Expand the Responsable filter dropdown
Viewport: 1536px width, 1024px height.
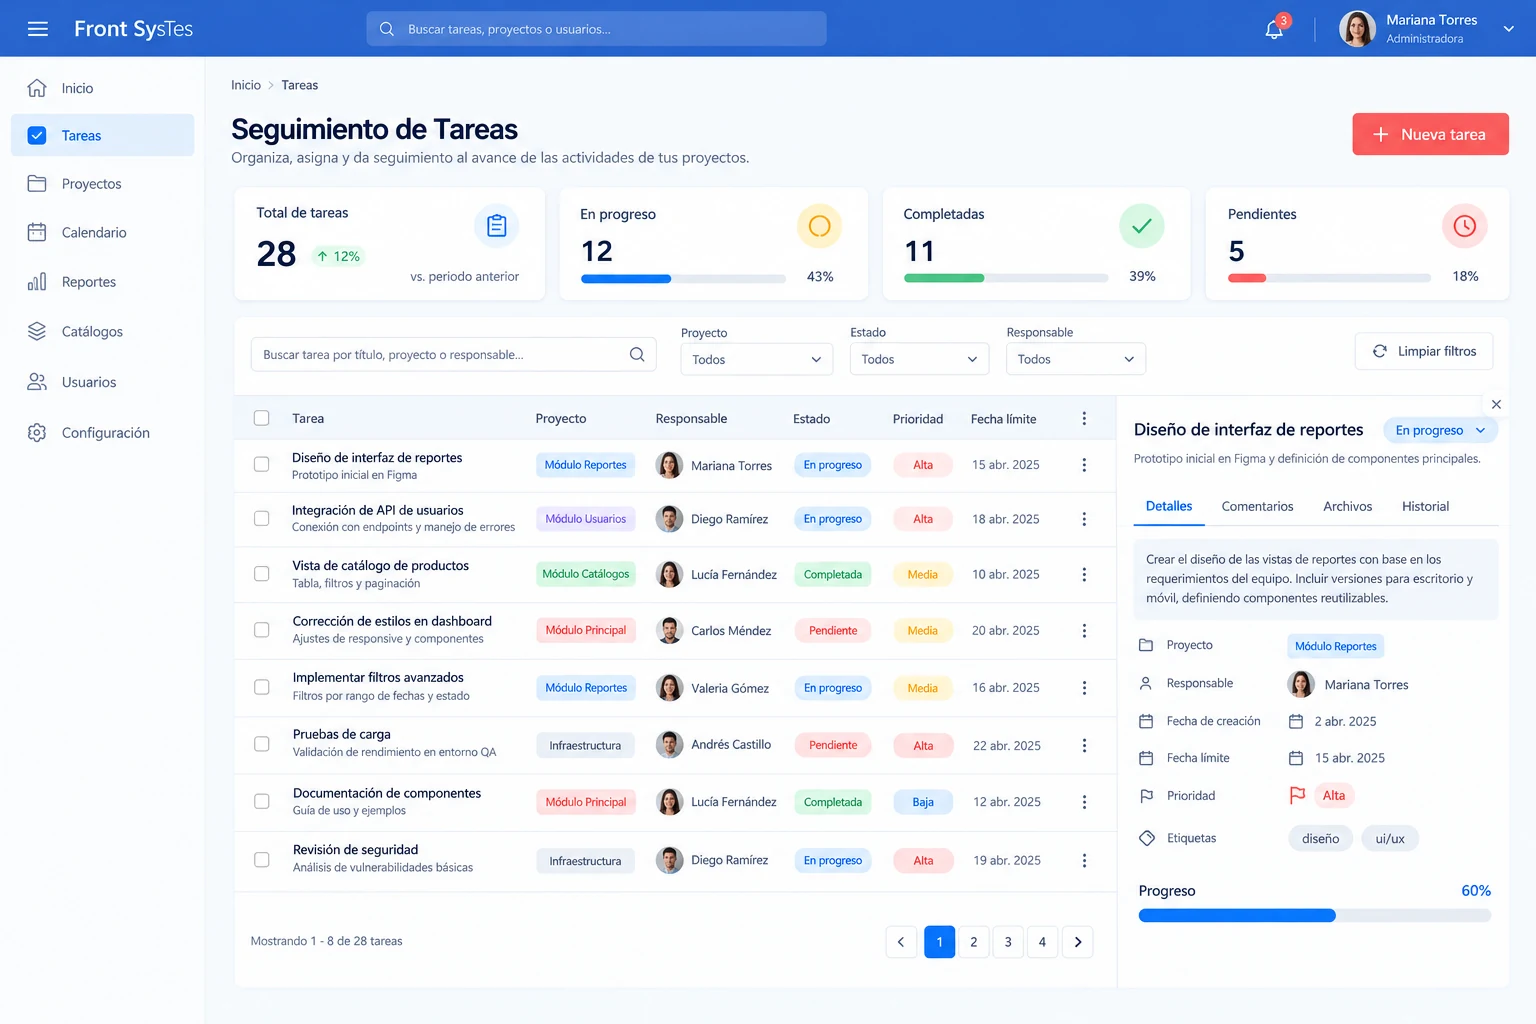(1076, 359)
